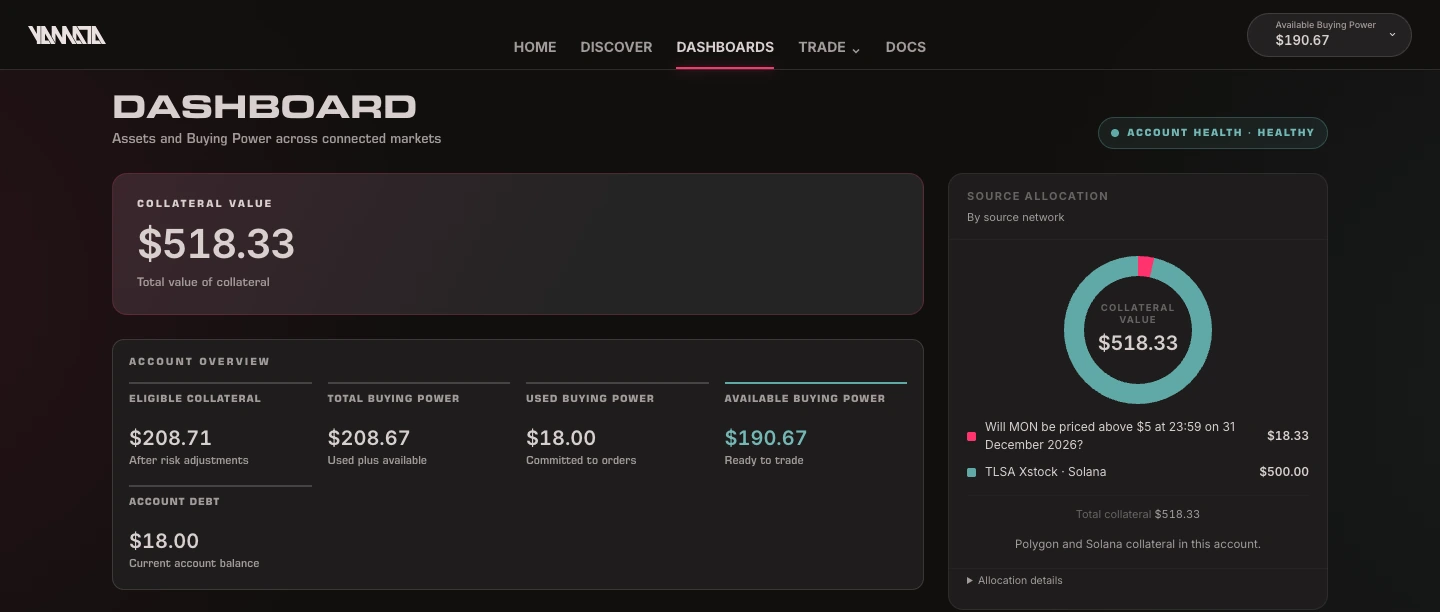Click the green account health status dot
This screenshot has height=612, width=1440.
(x=1115, y=133)
